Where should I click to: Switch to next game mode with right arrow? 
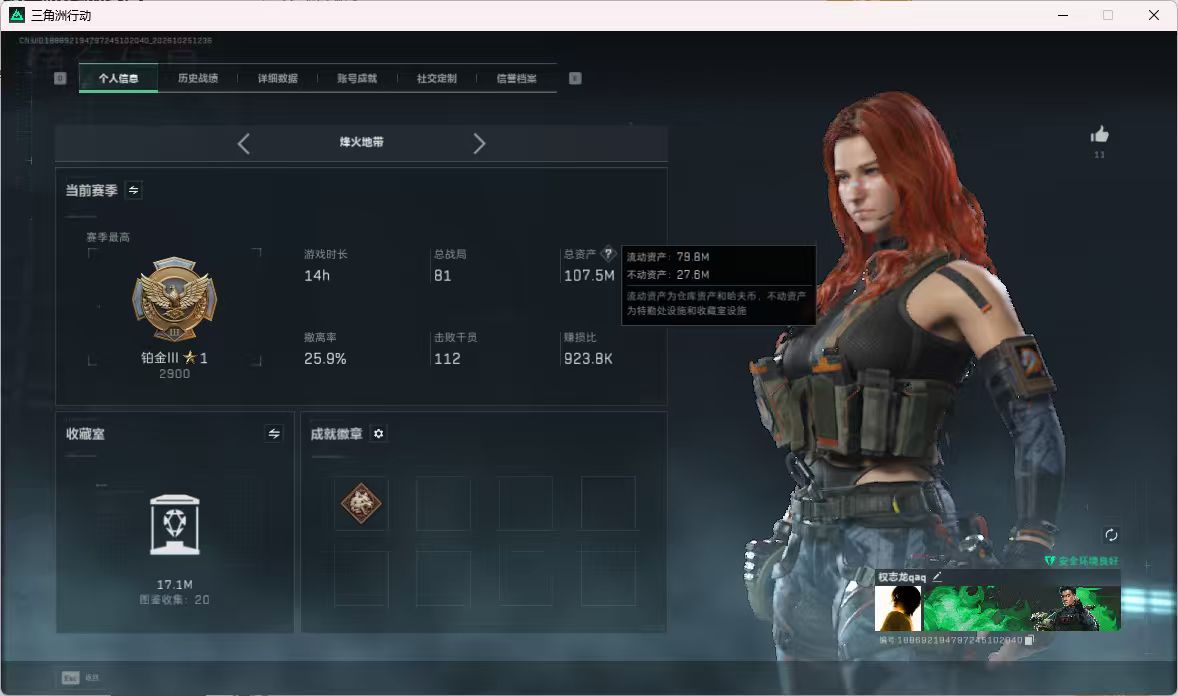(x=479, y=144)
